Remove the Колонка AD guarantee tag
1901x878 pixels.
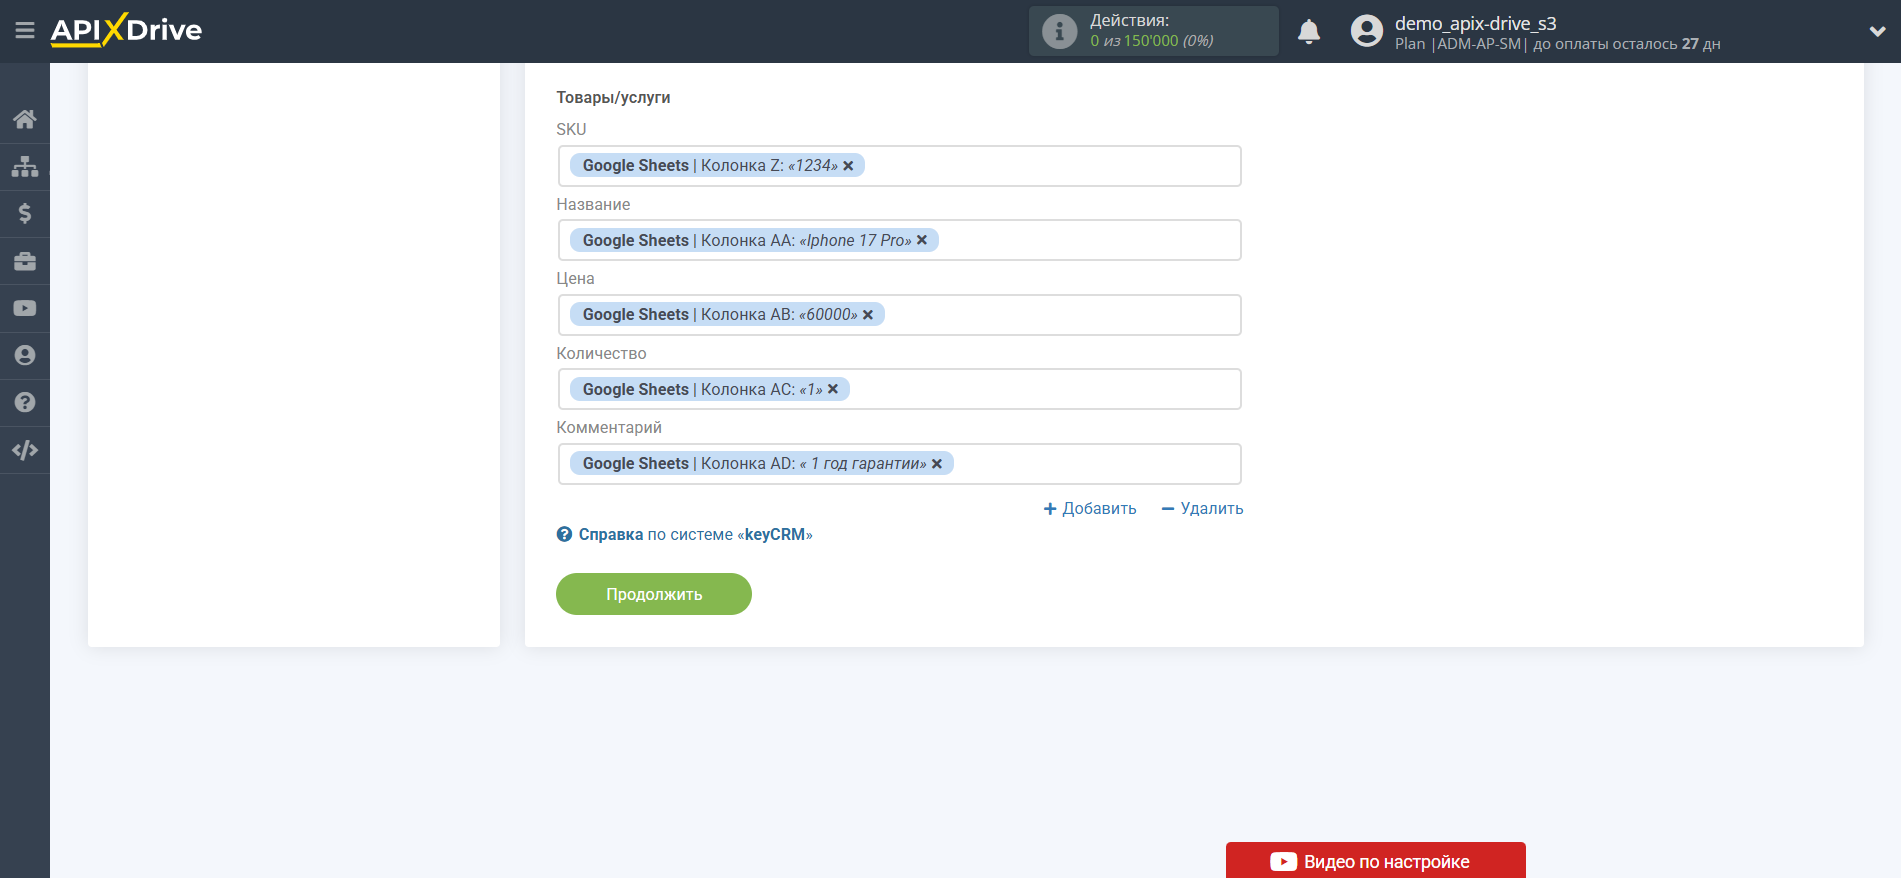(937, 464)
